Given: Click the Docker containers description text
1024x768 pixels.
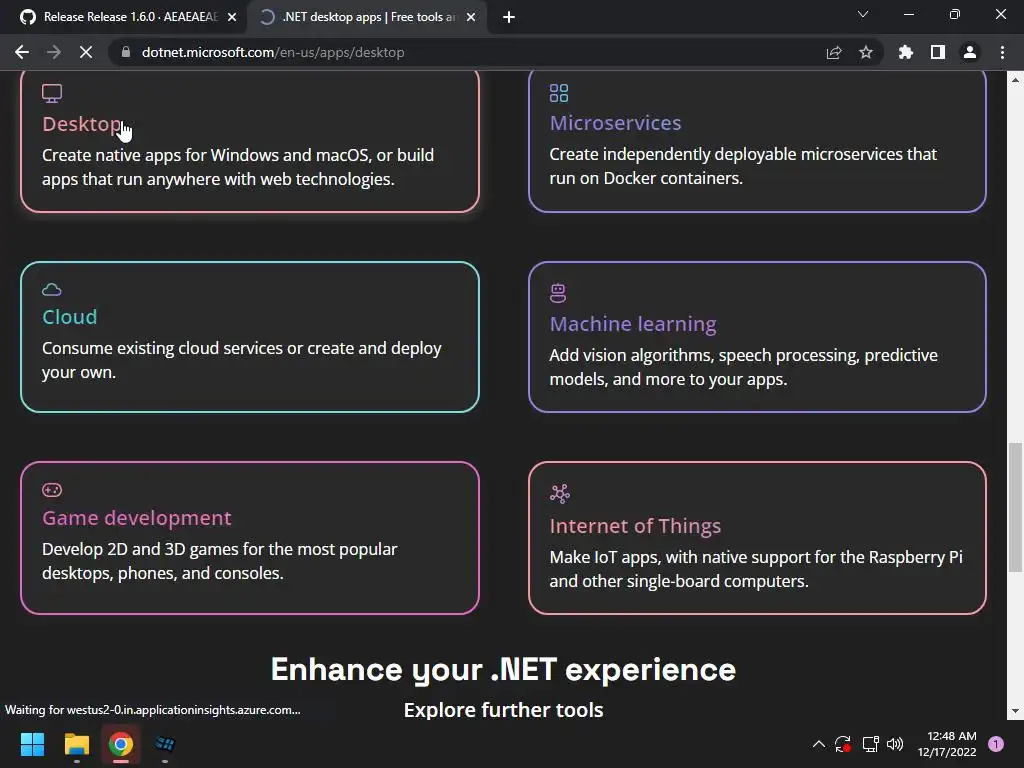Looking at the screenshot, I should [x=743, y=166].
